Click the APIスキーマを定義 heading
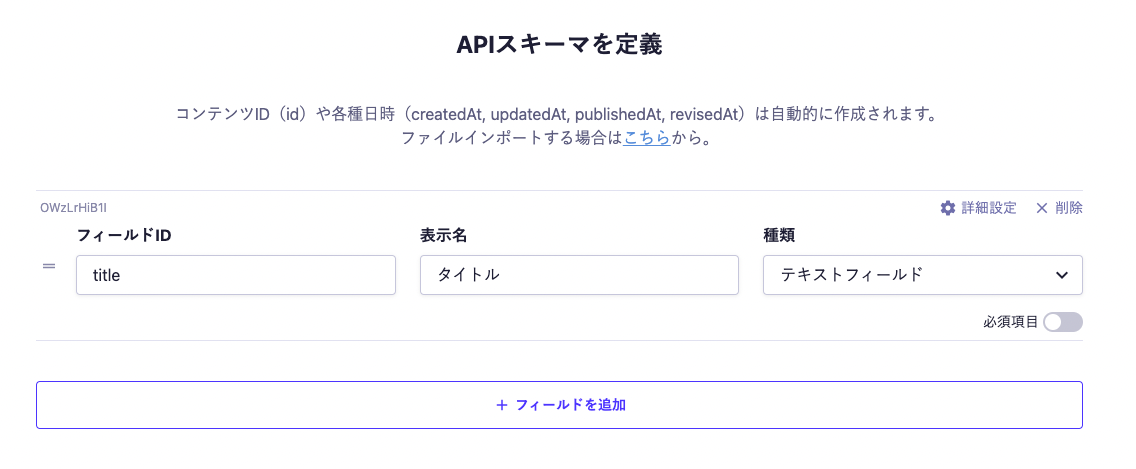The height and width of the screenshot is (469, 1136). pyautogui.click(x=559, y=45)
